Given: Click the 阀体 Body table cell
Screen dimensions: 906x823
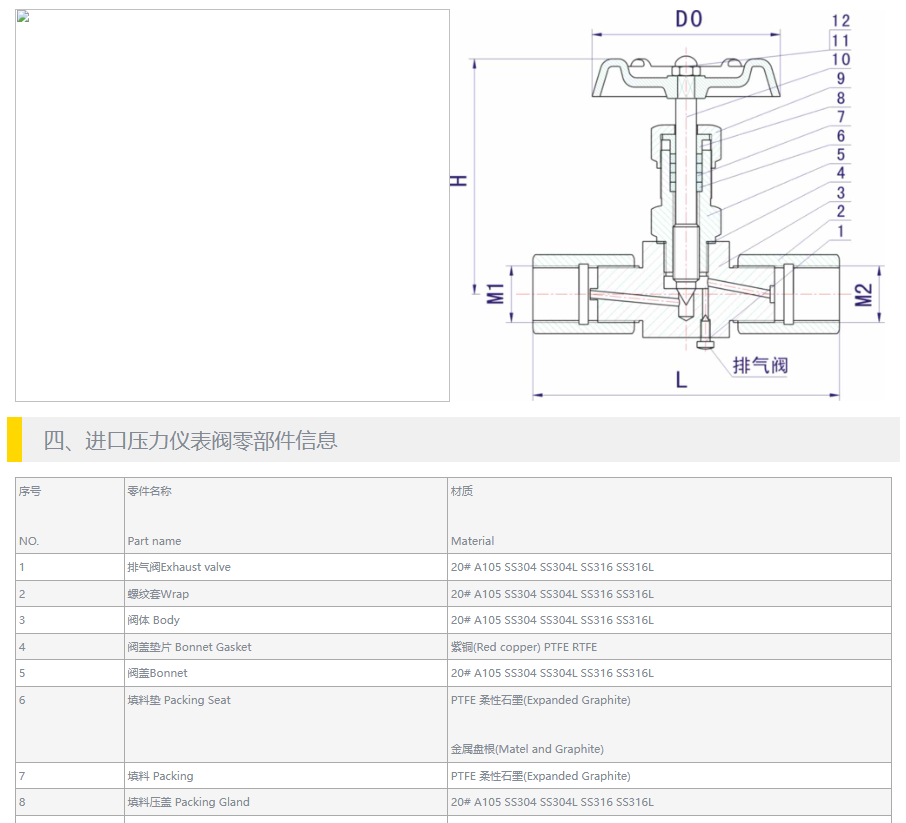Looking at the screenshot, I should (154, 620).
